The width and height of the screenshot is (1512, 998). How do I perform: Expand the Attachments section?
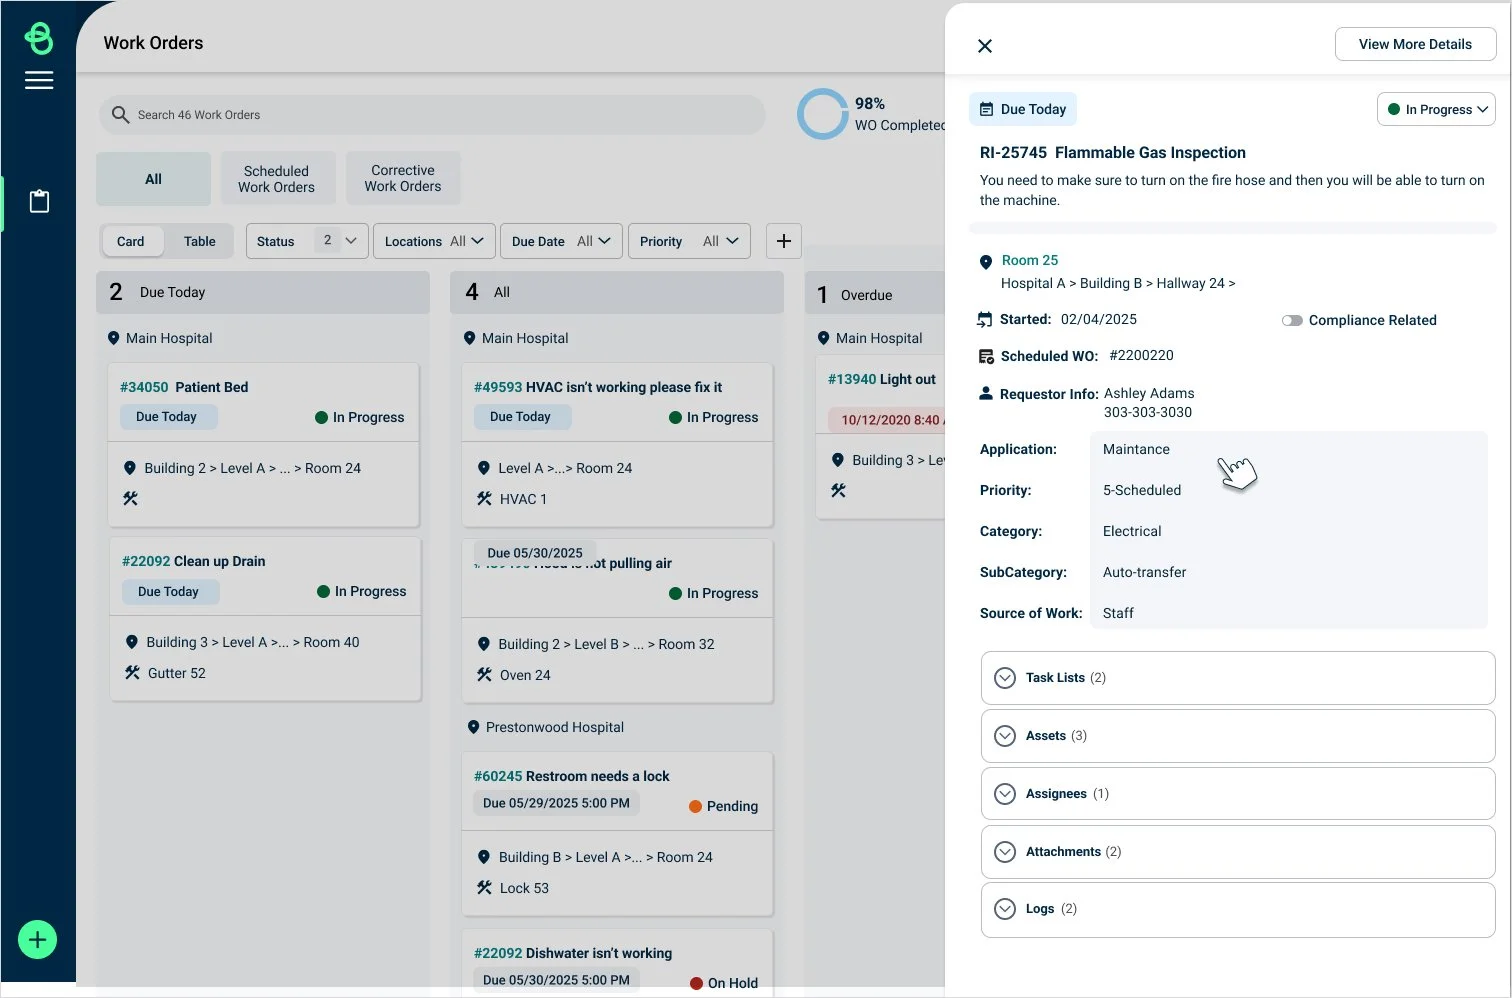pyautogui.click(x=1238, y=852)
